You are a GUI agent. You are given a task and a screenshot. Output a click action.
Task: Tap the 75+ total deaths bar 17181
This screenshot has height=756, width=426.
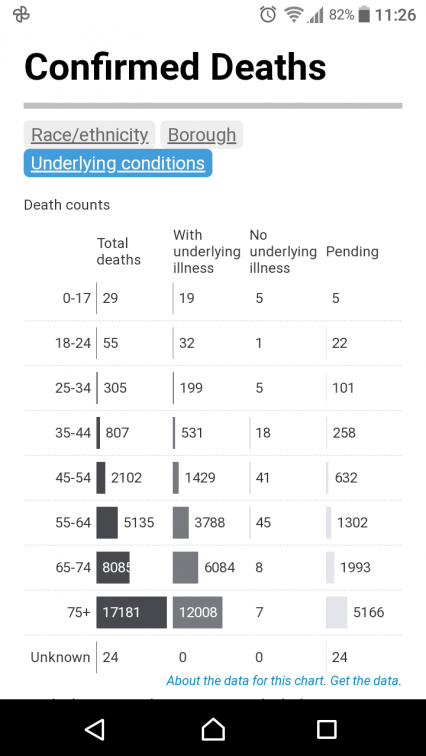click(132, 612)
